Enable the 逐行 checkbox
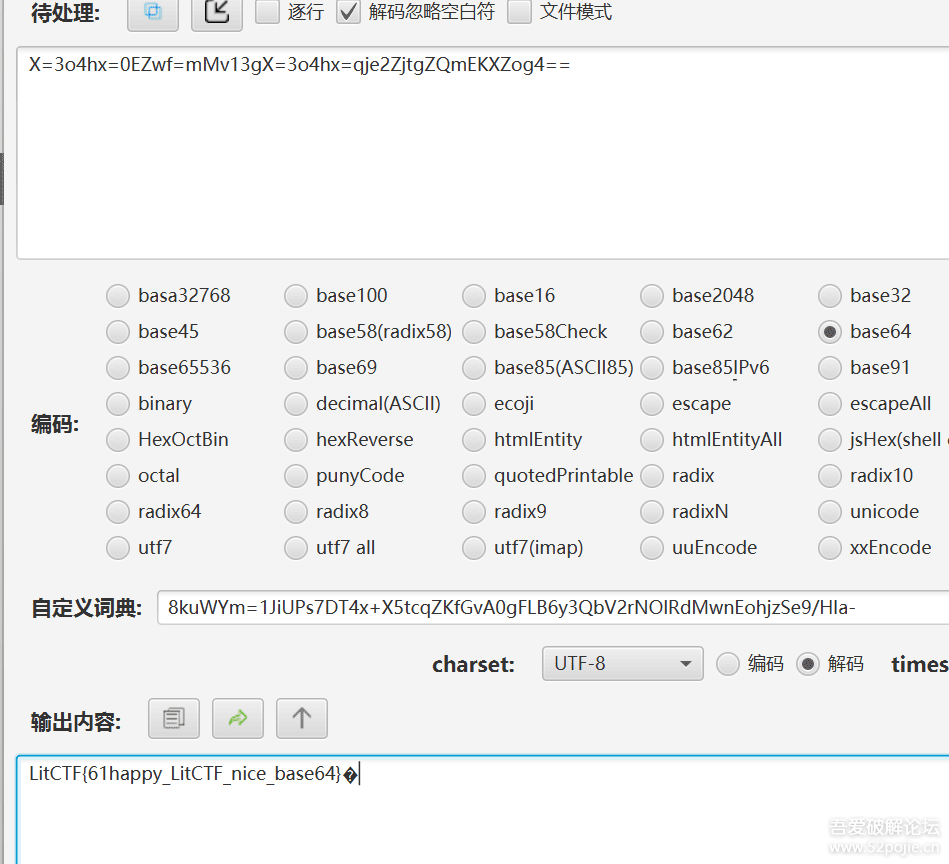The image size is (949, 864). 268,12
